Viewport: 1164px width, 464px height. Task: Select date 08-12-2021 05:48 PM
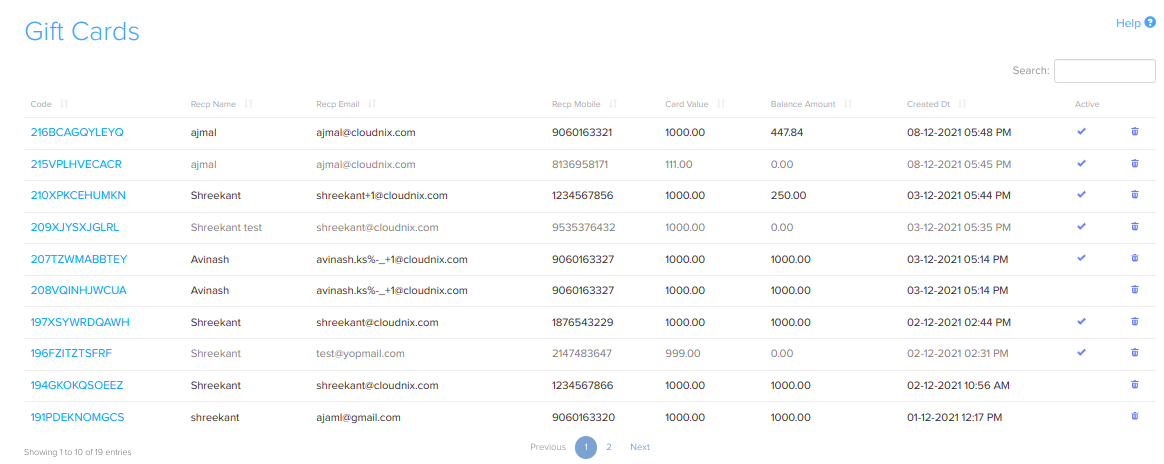[x=959, y=132]
